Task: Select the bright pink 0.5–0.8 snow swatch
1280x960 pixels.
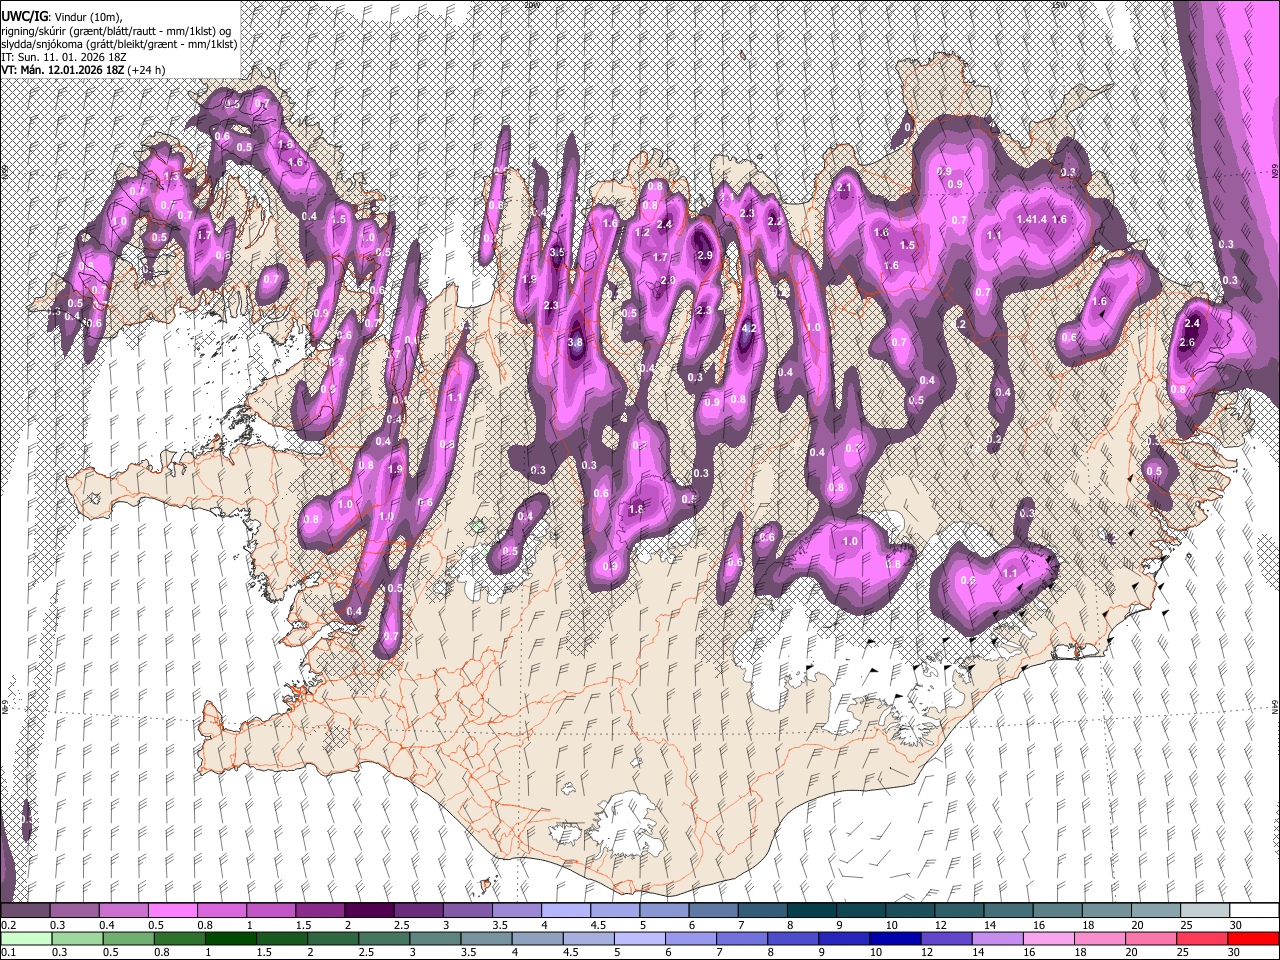Action: [172, 911]
